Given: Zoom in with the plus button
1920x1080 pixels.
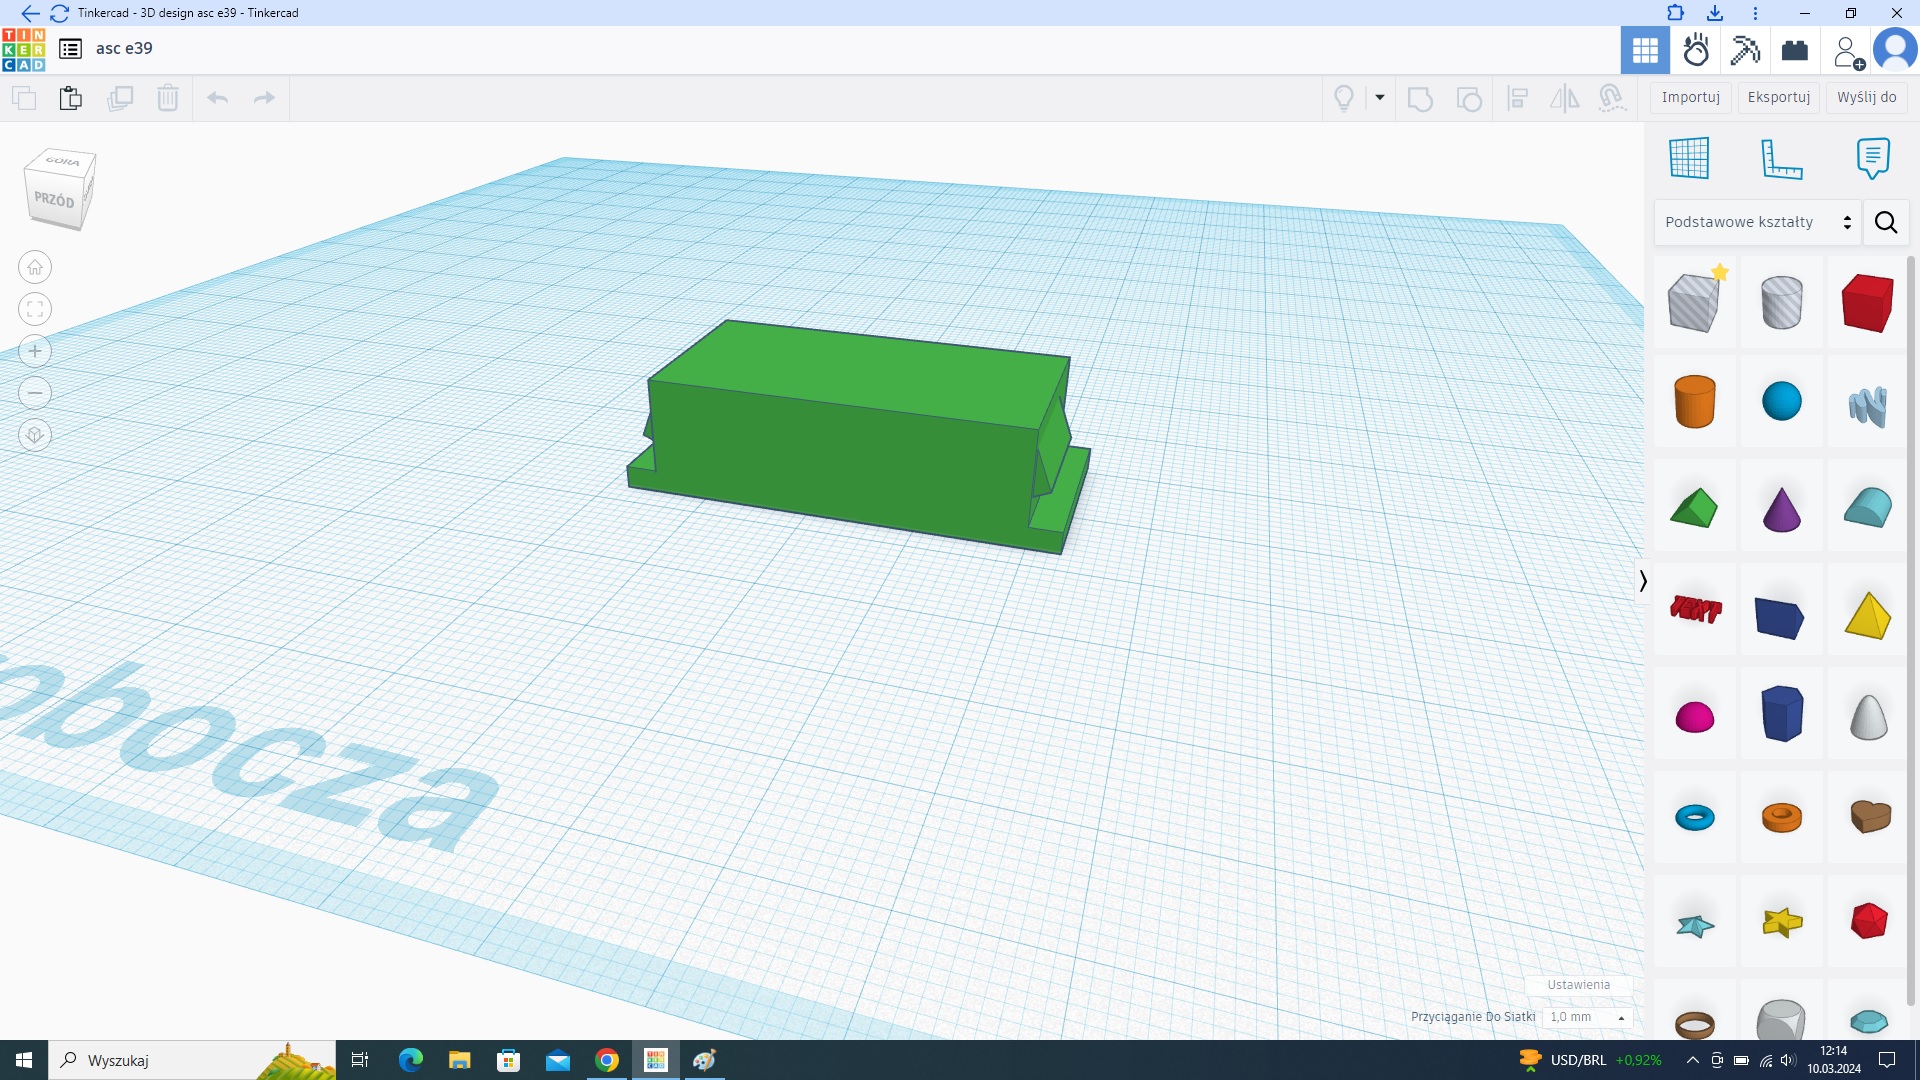Looking at the screenshot, I should (x=35, y=351).
